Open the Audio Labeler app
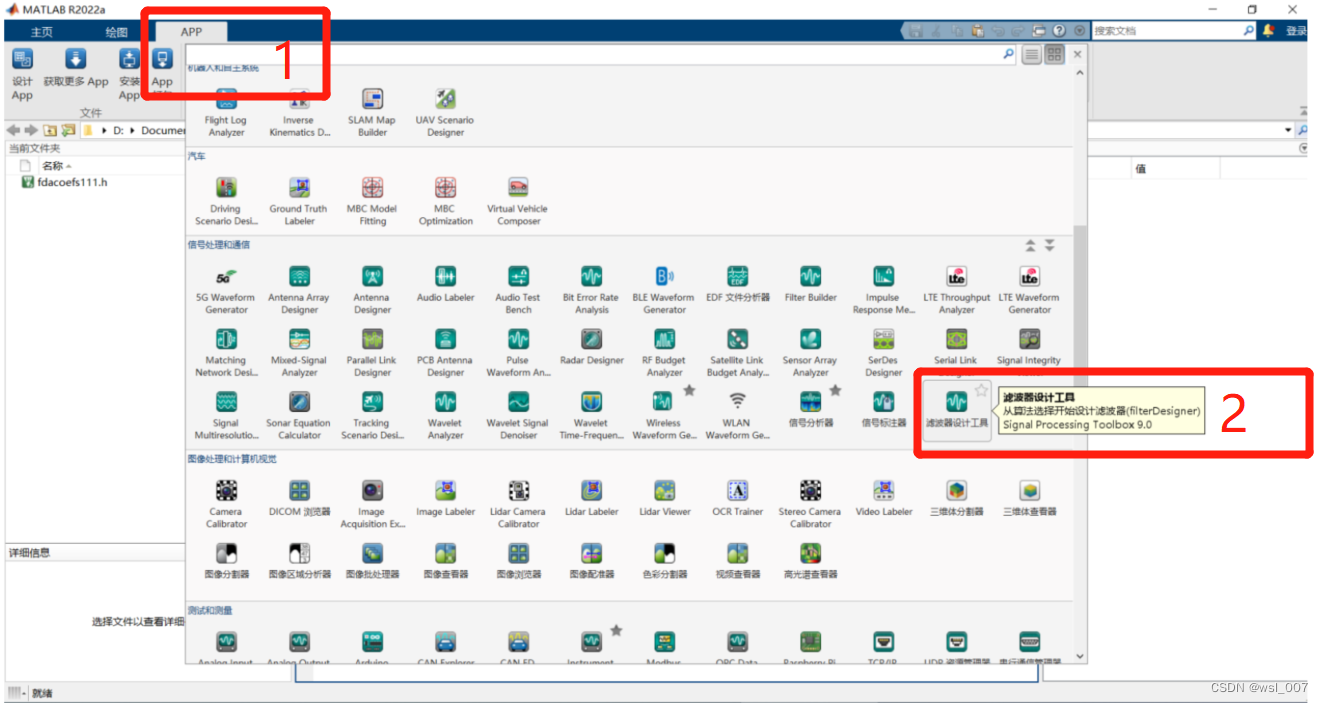This screenshot has height=703, width=1323. click(445, 284)
